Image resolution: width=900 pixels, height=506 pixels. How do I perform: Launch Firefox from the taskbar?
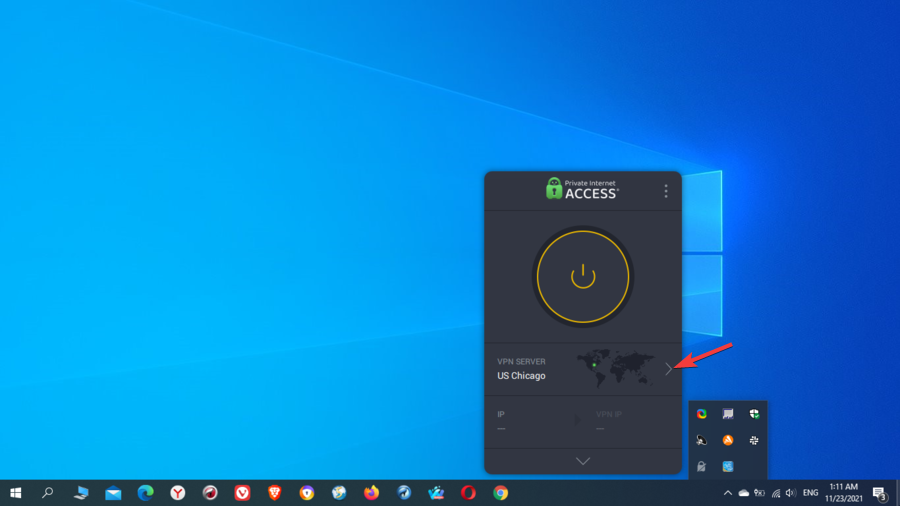371,493
